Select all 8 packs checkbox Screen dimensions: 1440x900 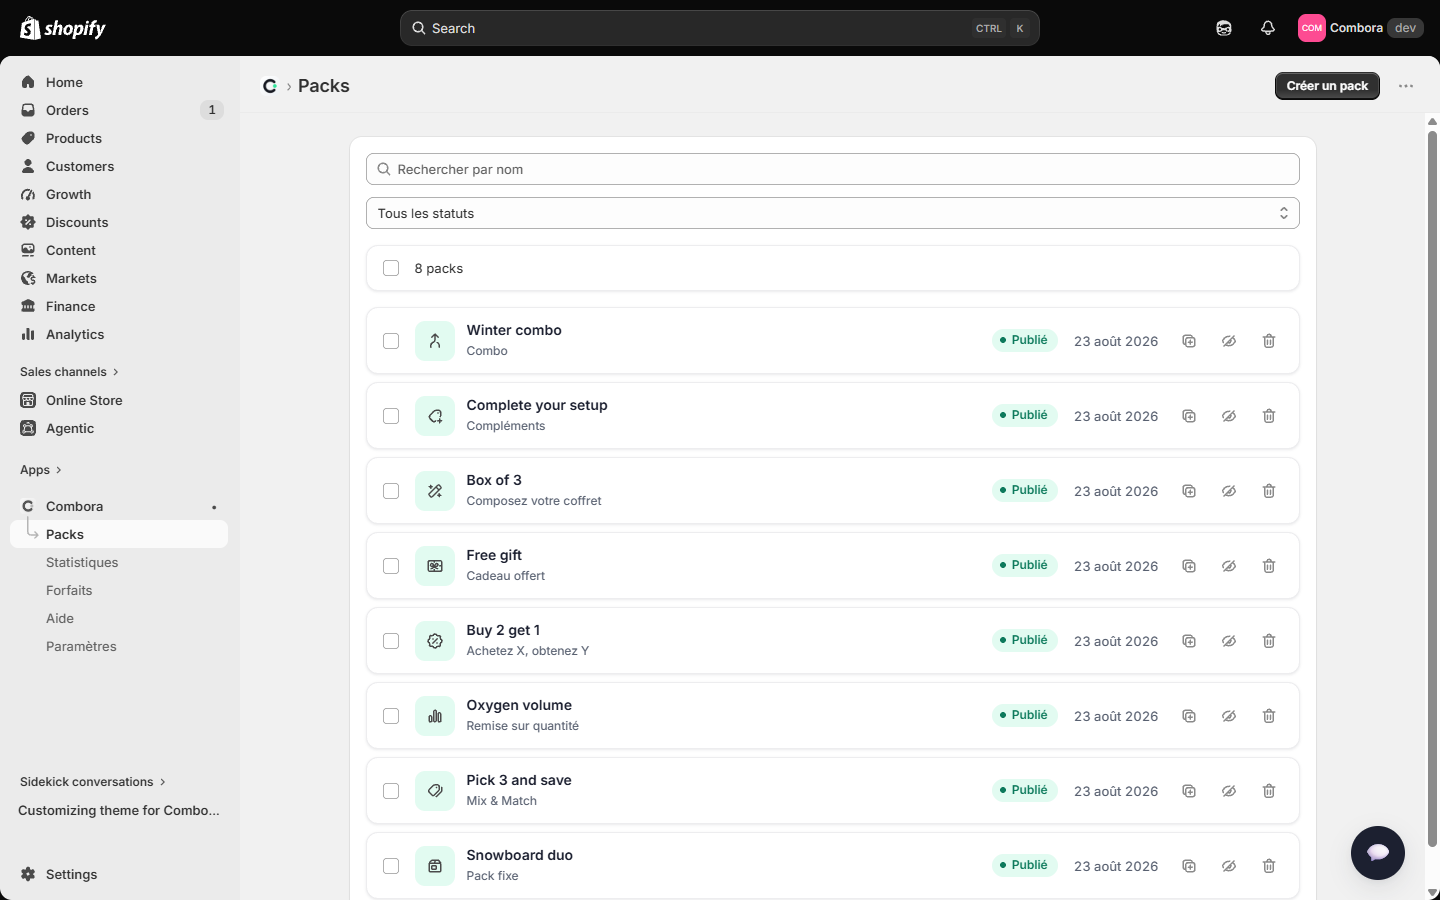391,268
